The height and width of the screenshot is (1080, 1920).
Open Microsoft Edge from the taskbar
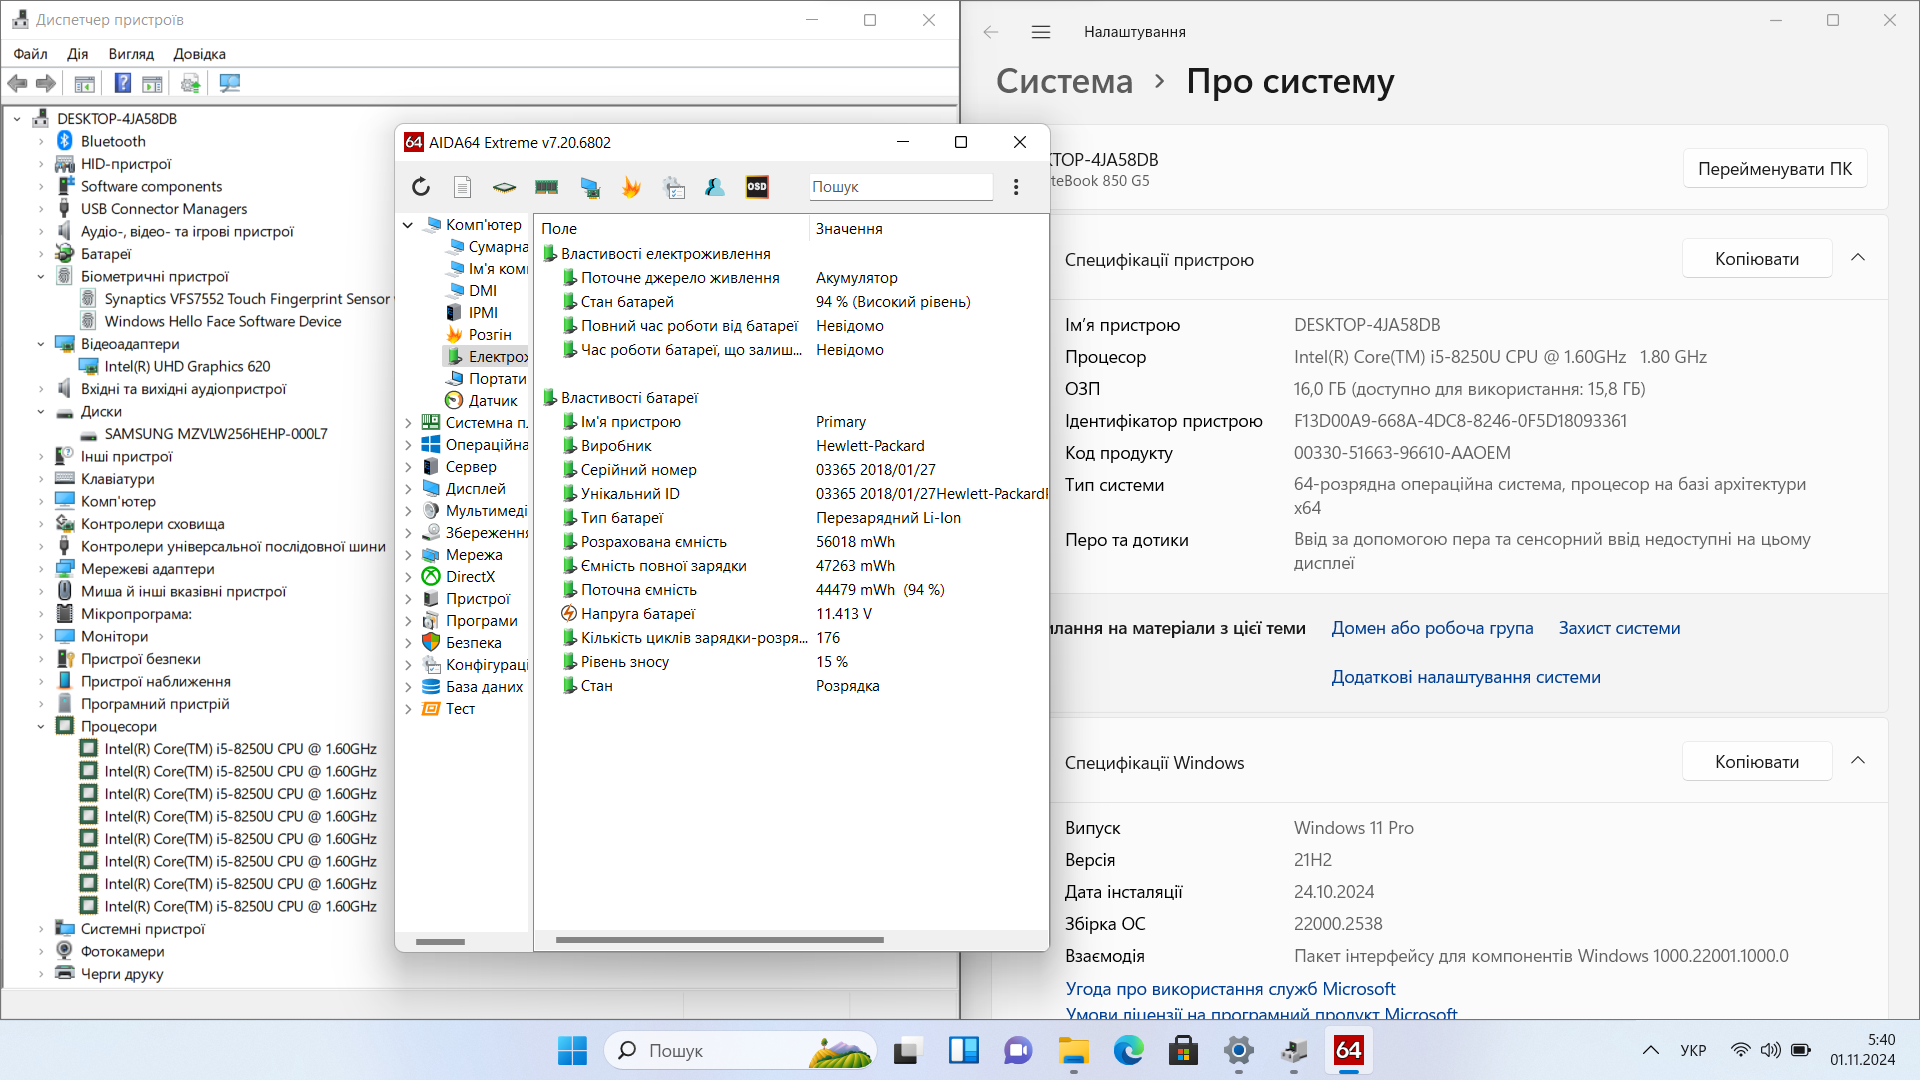click(1128, 1050)
